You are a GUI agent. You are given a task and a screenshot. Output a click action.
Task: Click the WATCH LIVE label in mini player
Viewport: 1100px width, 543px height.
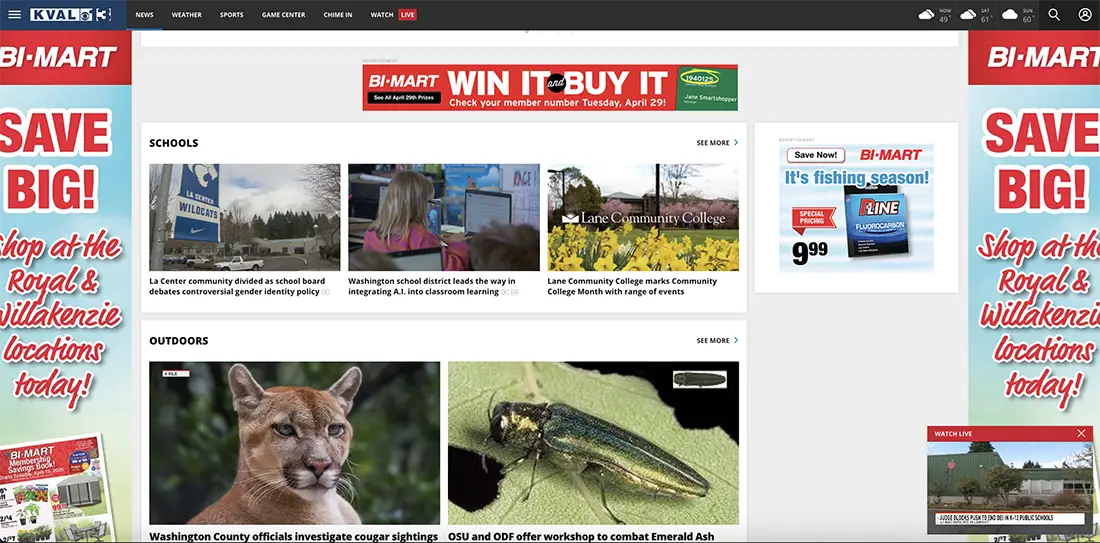coord(953,434)
